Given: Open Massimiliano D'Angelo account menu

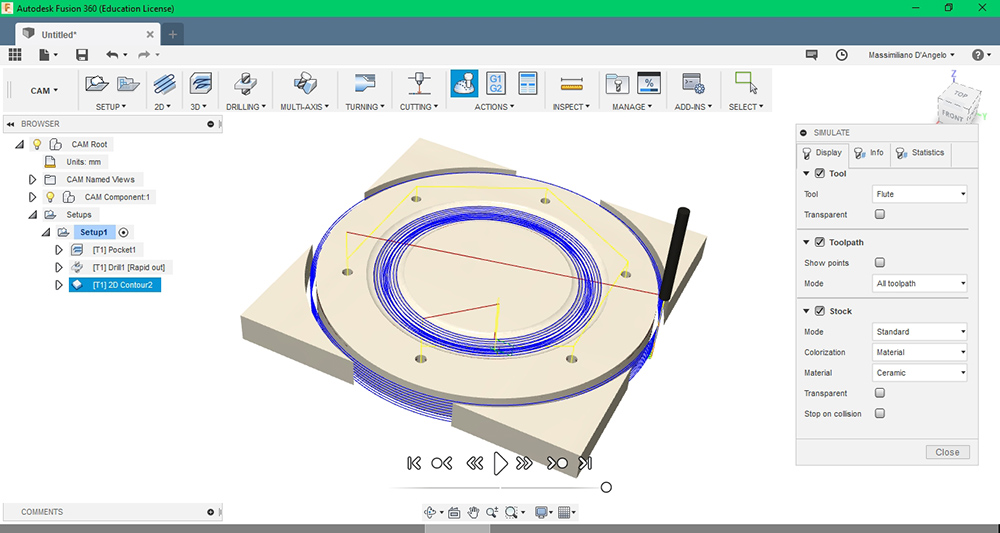Looking at the screenshot, I should coord(911,55).
